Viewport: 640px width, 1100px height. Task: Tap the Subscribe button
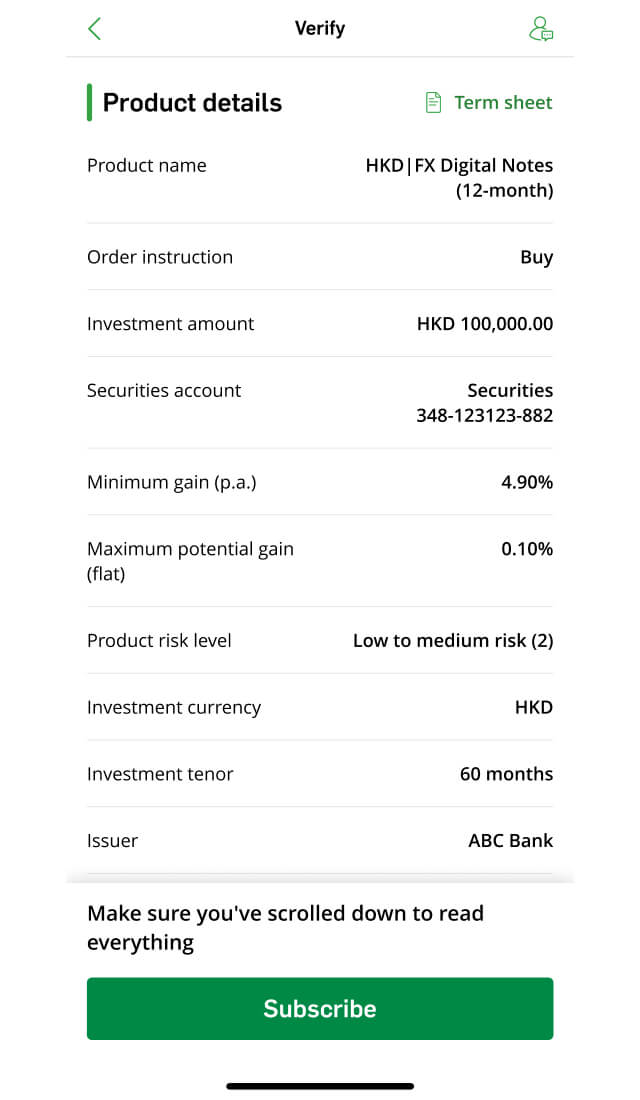[x=320, y=1008]
